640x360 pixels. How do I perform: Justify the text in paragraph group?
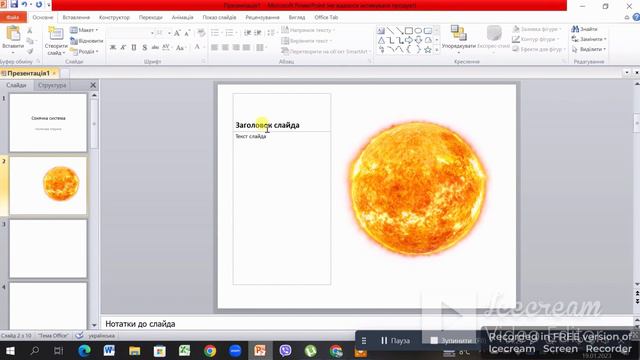pyautogui.click(x=246, y=47)
